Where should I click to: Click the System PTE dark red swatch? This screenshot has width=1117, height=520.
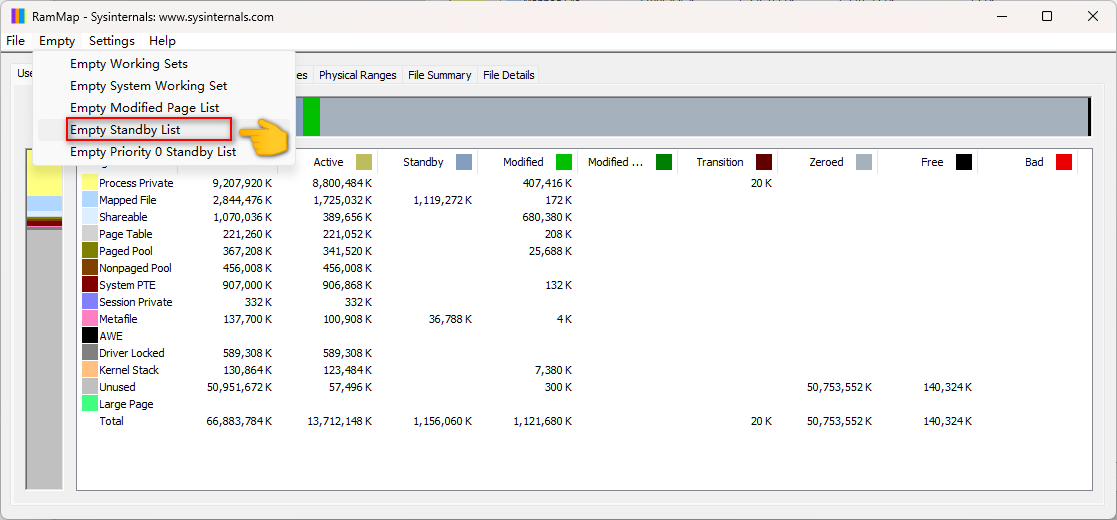pos(90,285)
